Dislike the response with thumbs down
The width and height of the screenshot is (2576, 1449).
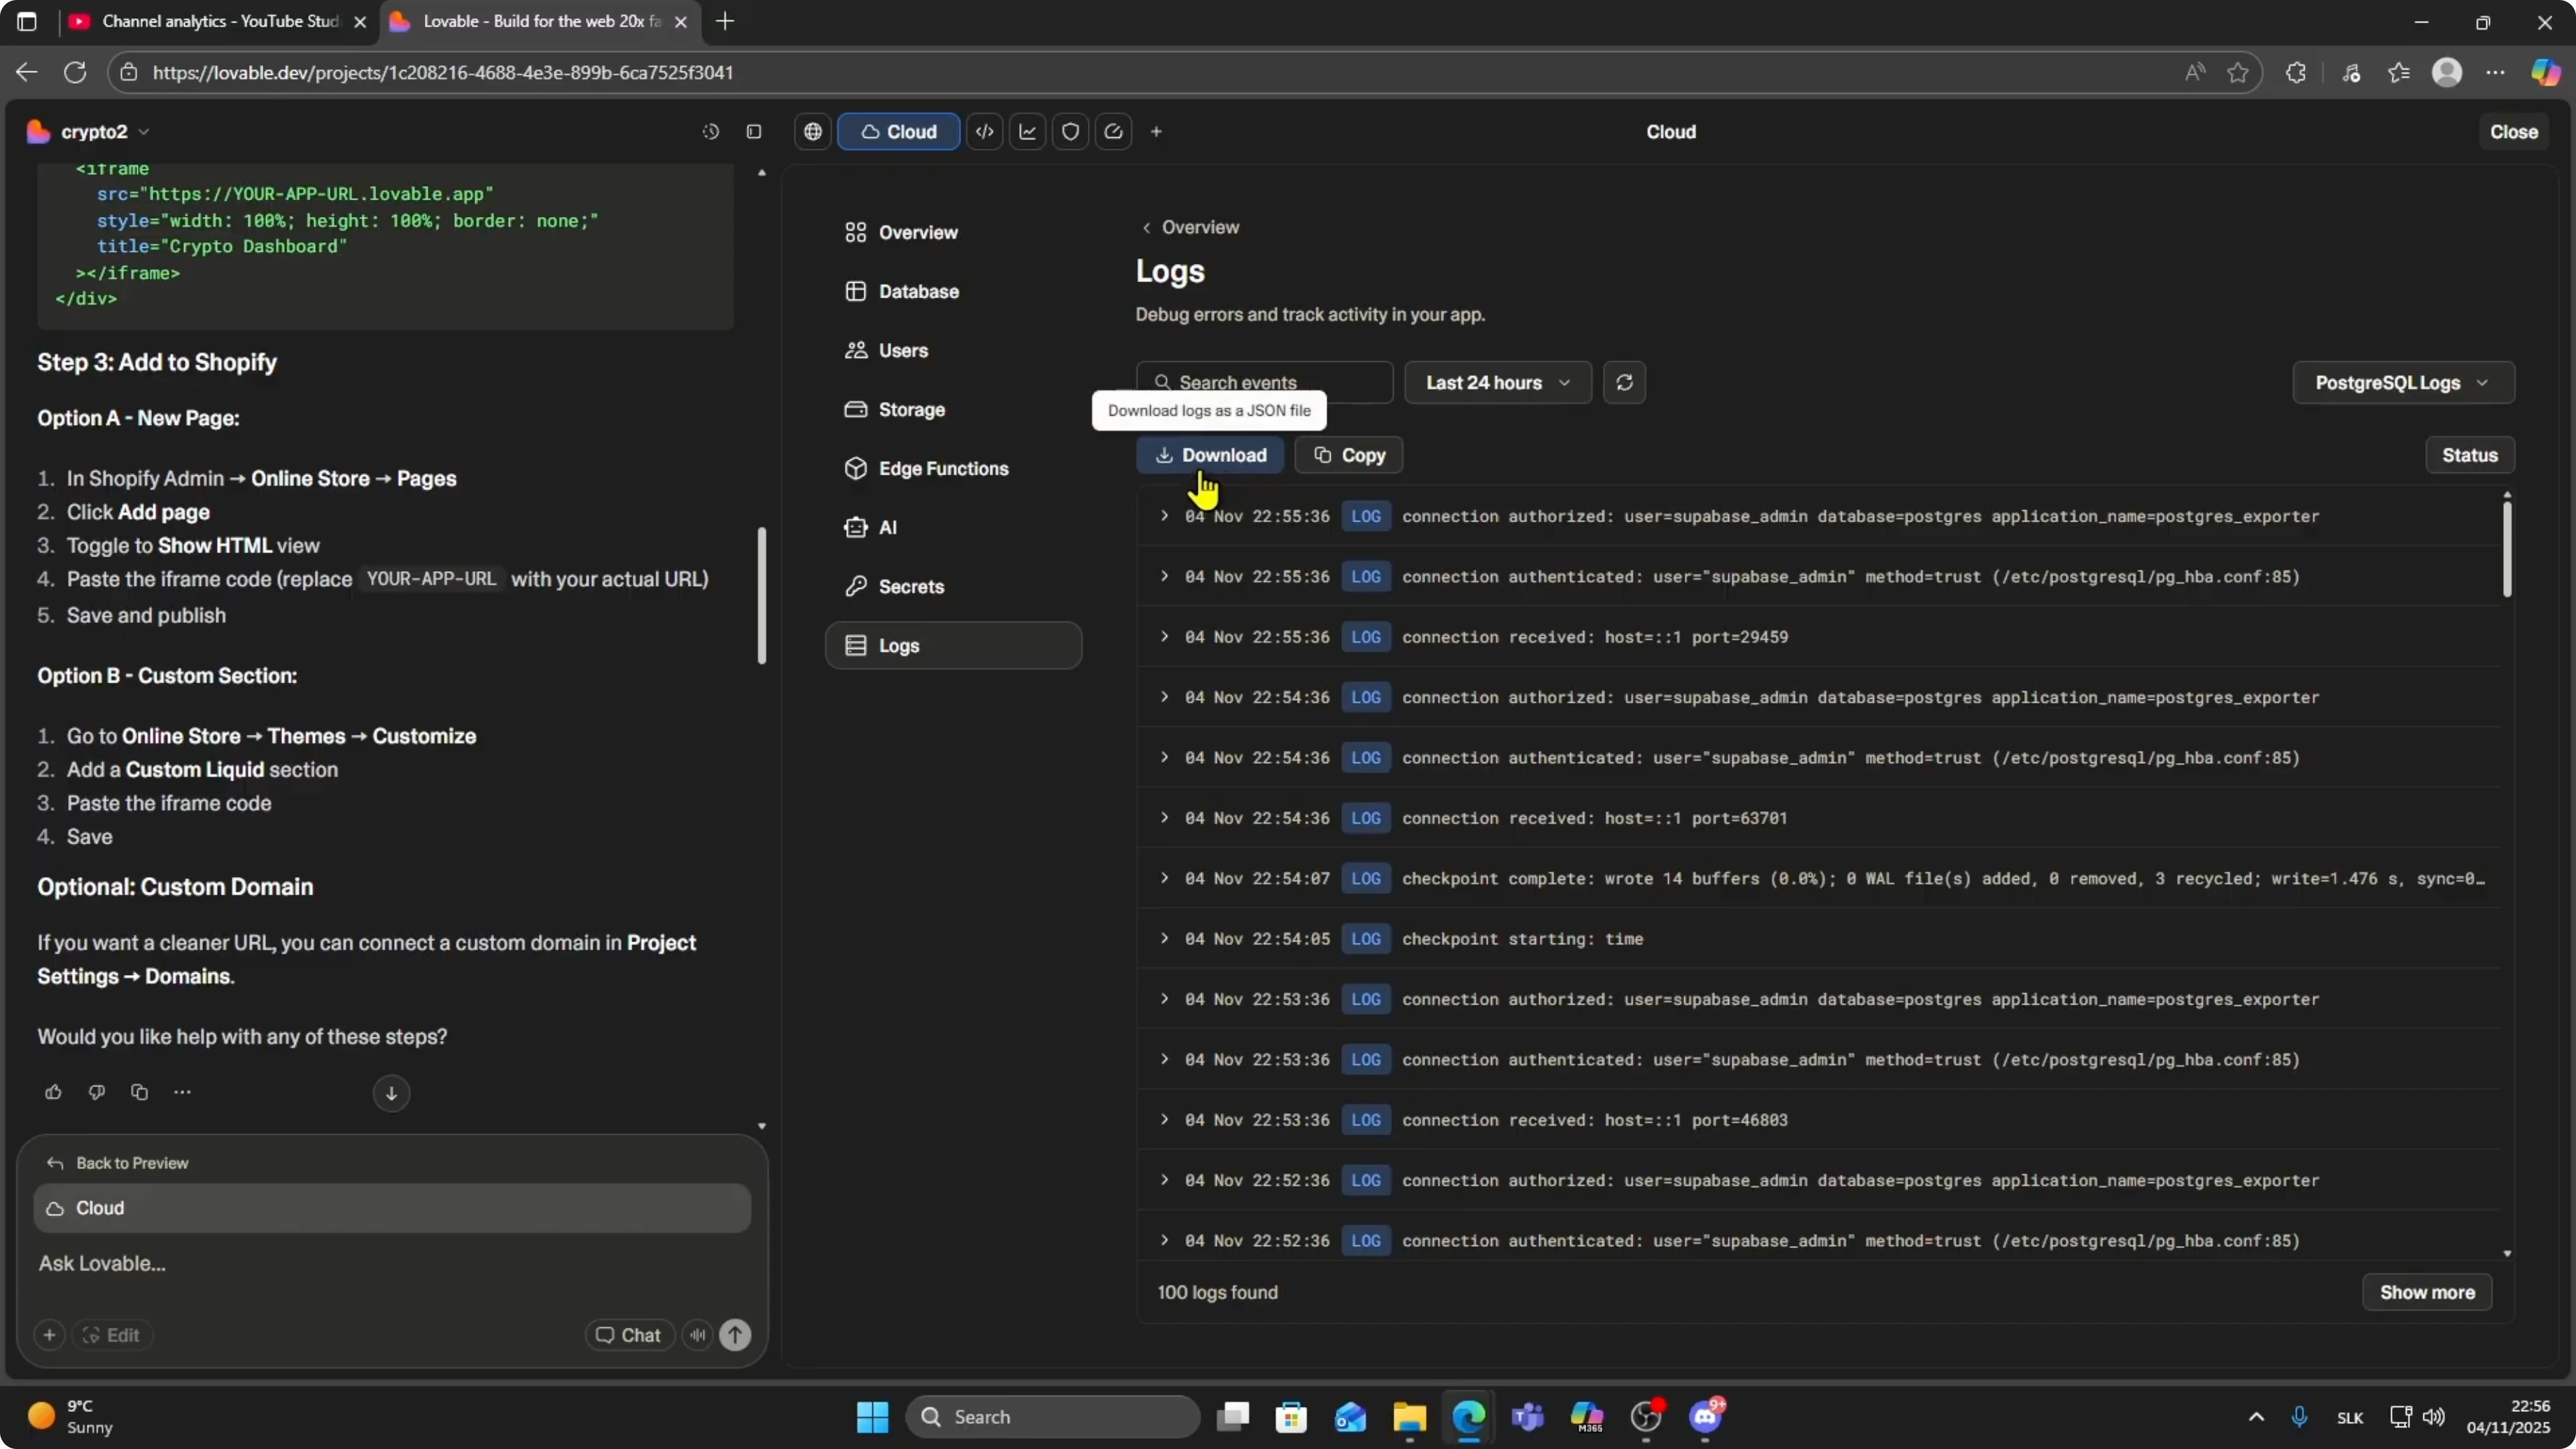pos(96,1092)
